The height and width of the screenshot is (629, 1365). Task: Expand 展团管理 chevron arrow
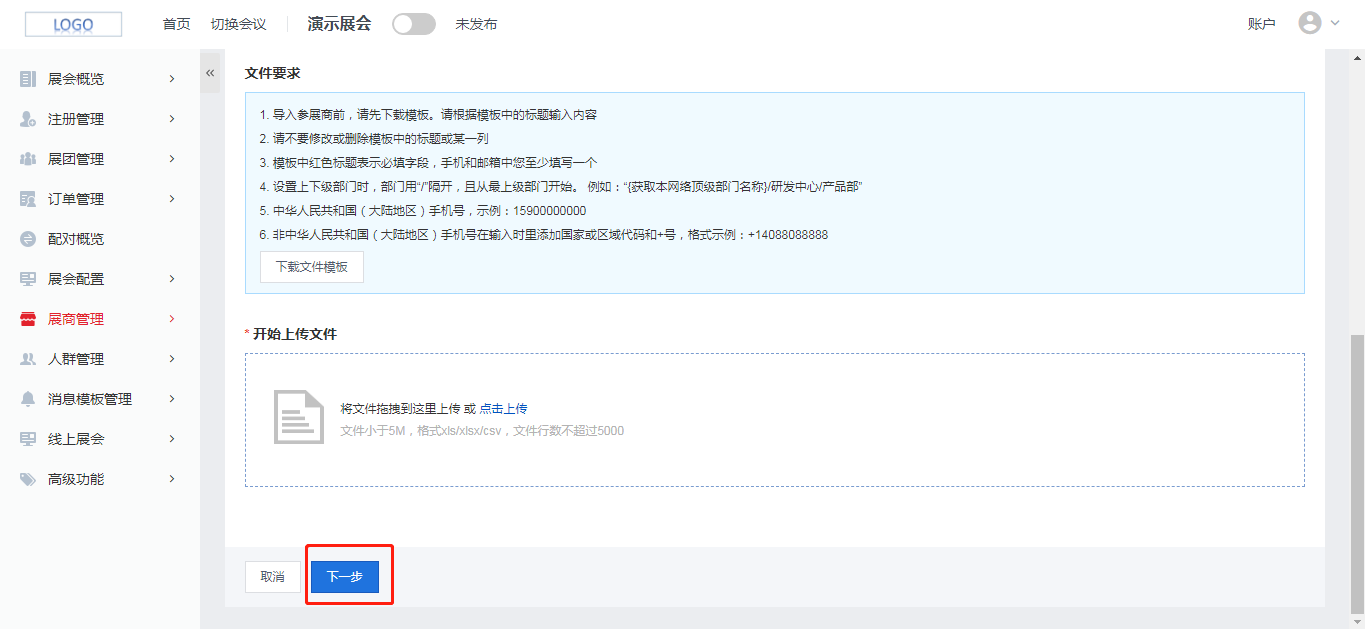pyautogui.click(x=172, y=159)
